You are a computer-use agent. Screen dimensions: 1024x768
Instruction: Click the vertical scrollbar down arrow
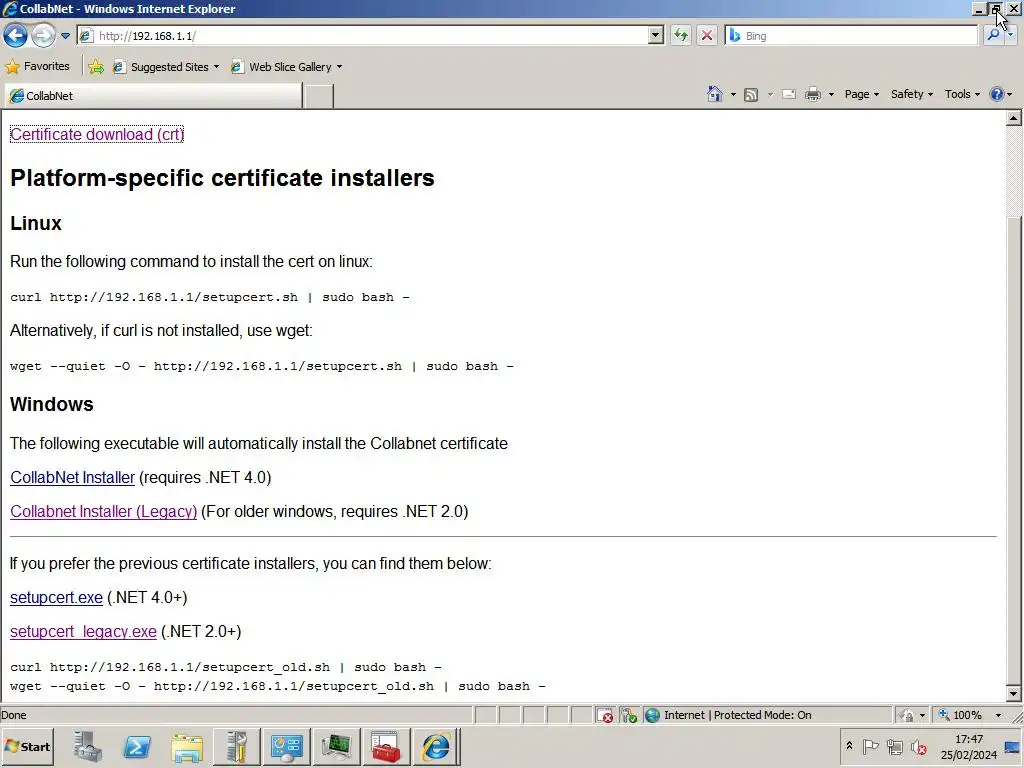[x=1014, y=694]
